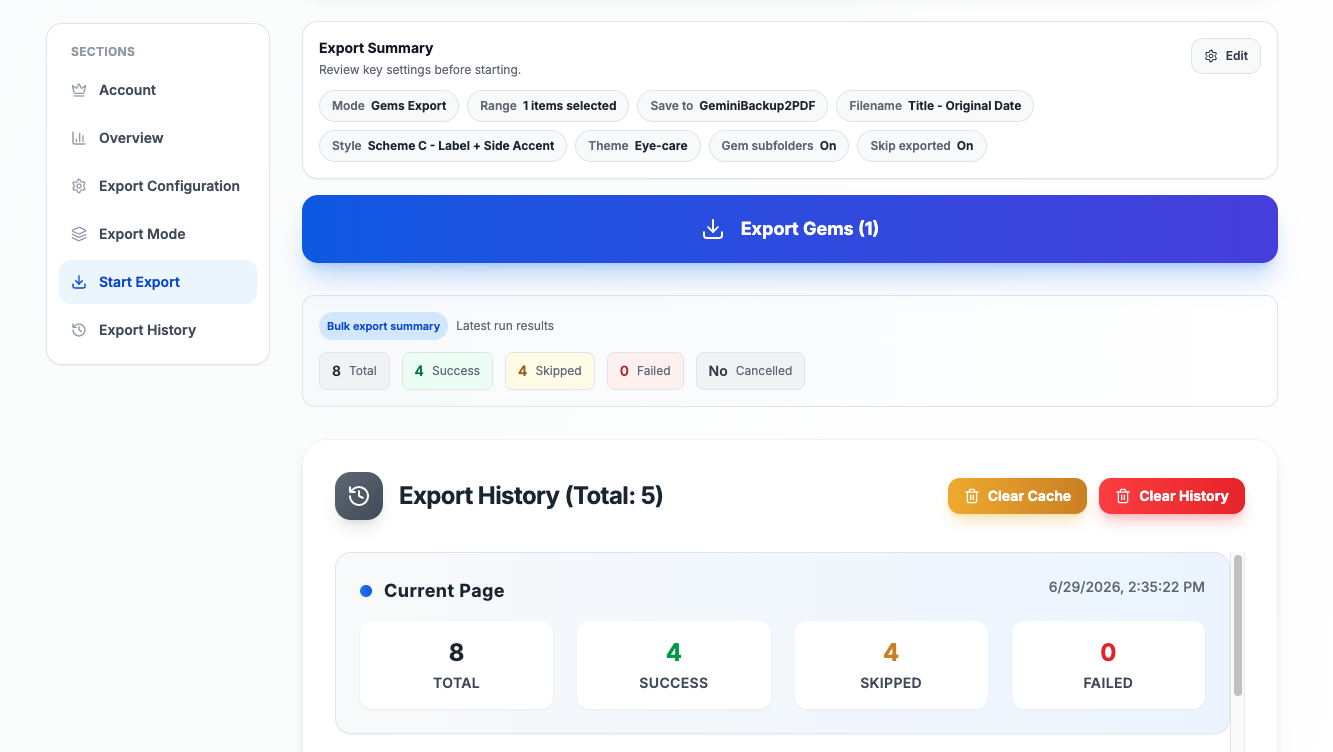Click the Skip exported On chip
The image size is (1333, 752).
click(922, 146)
